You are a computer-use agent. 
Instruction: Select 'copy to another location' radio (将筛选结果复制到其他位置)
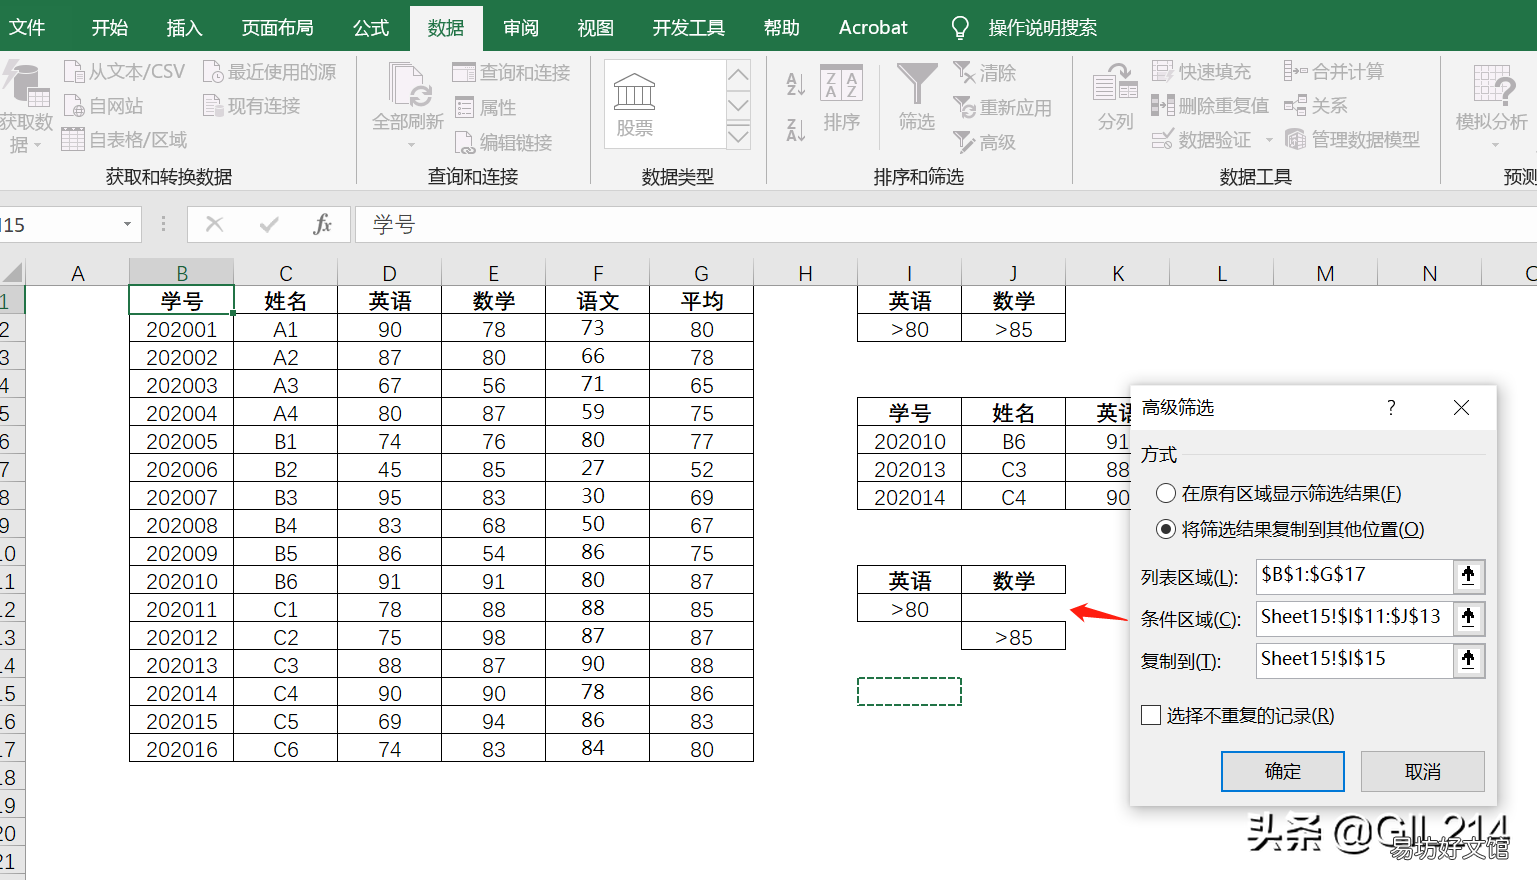point(1166,529)
